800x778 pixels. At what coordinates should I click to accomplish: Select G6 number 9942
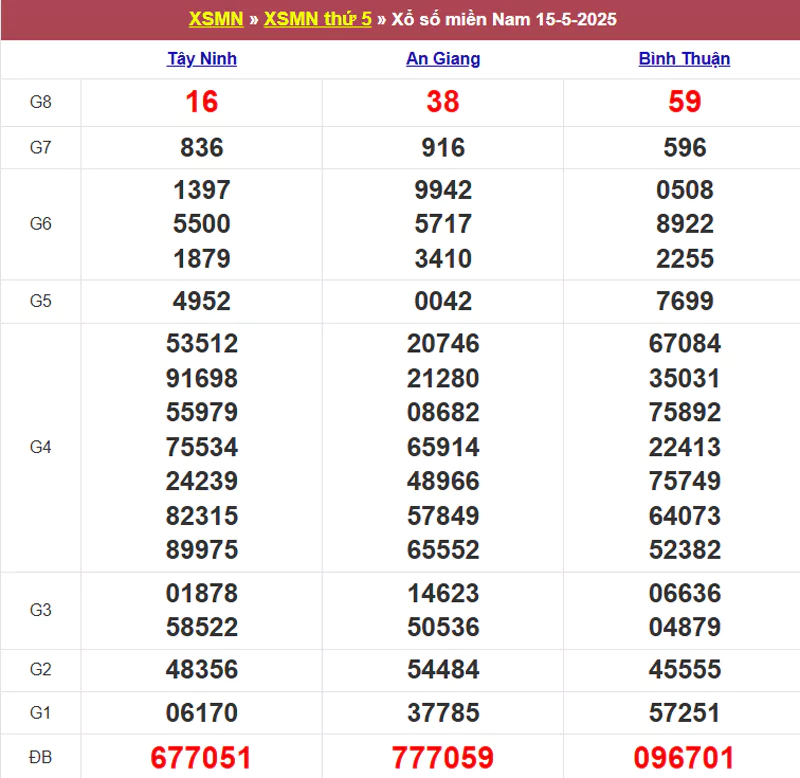coord(443,190)
